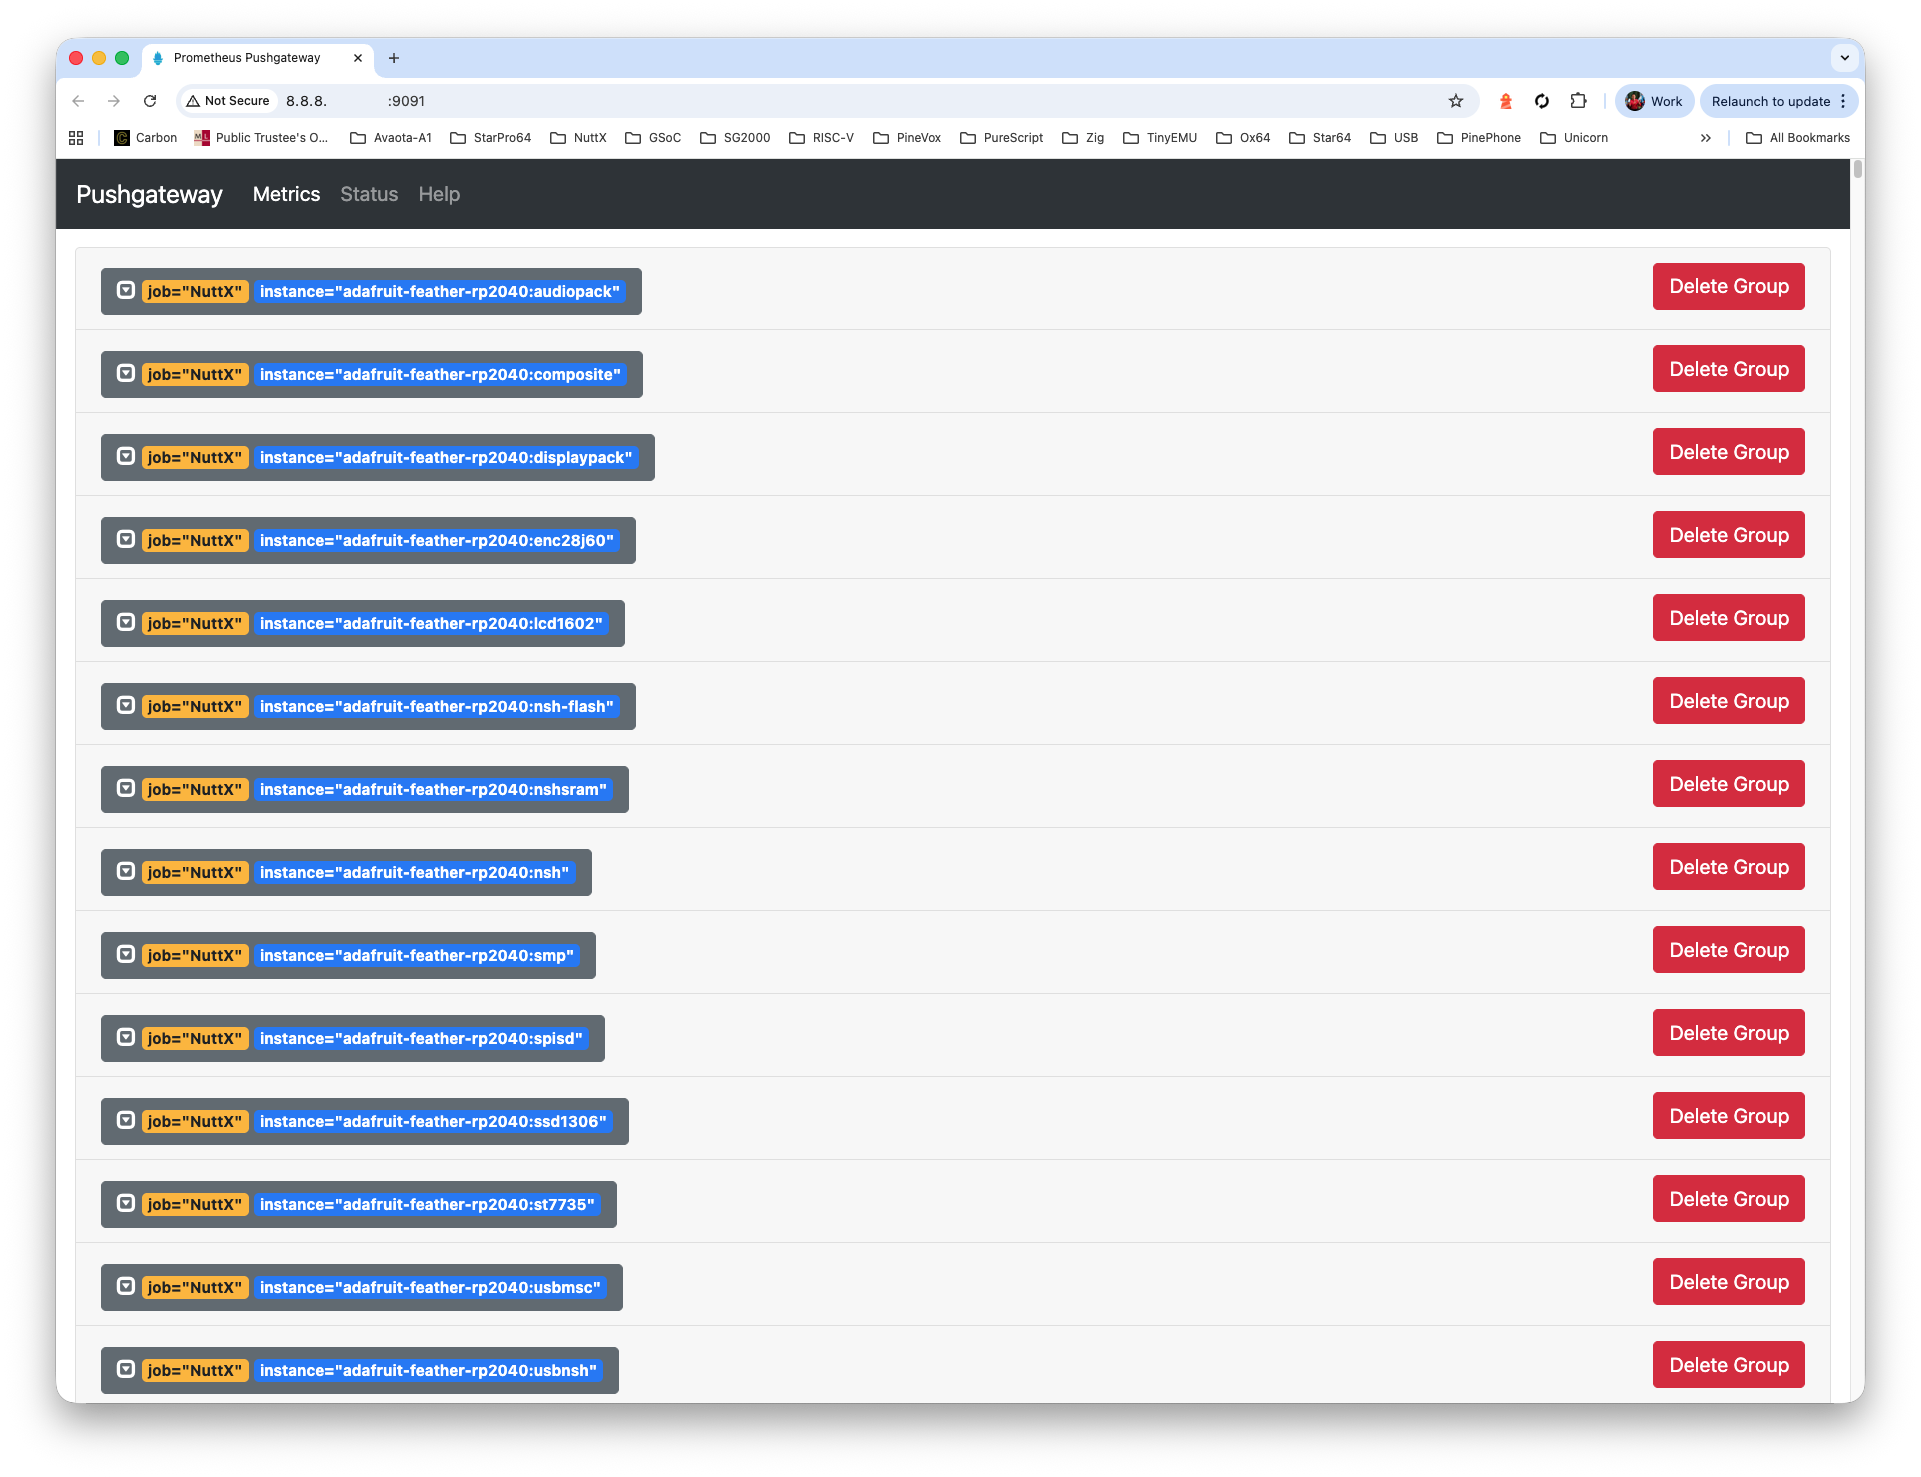1921x1477 pixels.
Task: Bookmark the page via the star icon
Action: tap(1456, 101)
